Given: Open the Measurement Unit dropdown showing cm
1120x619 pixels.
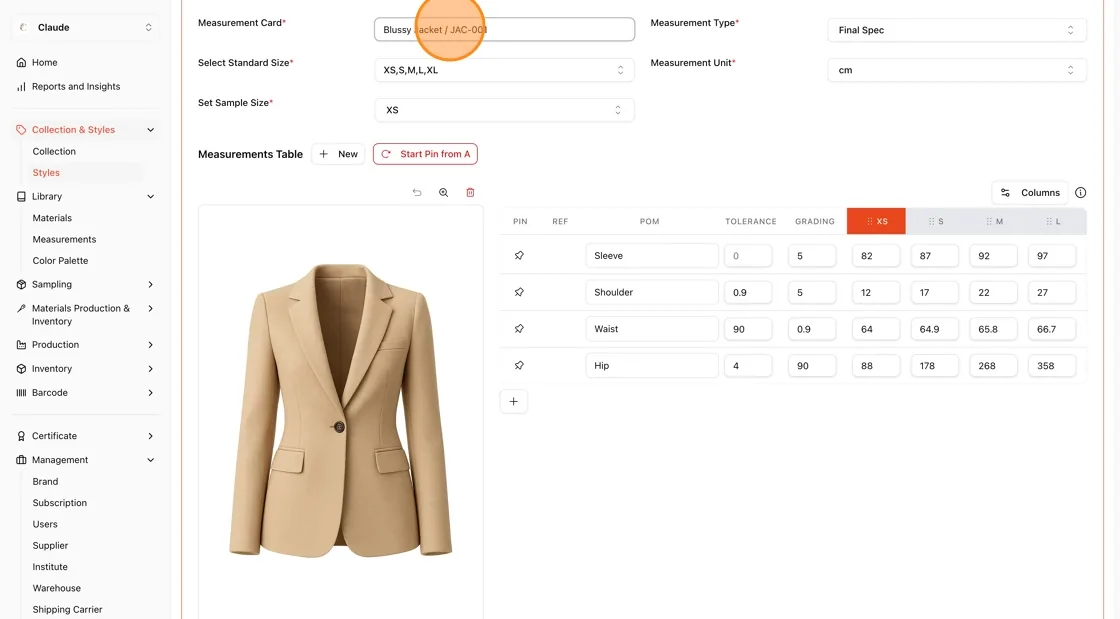Looking at the screenshot, I should 957,70.
